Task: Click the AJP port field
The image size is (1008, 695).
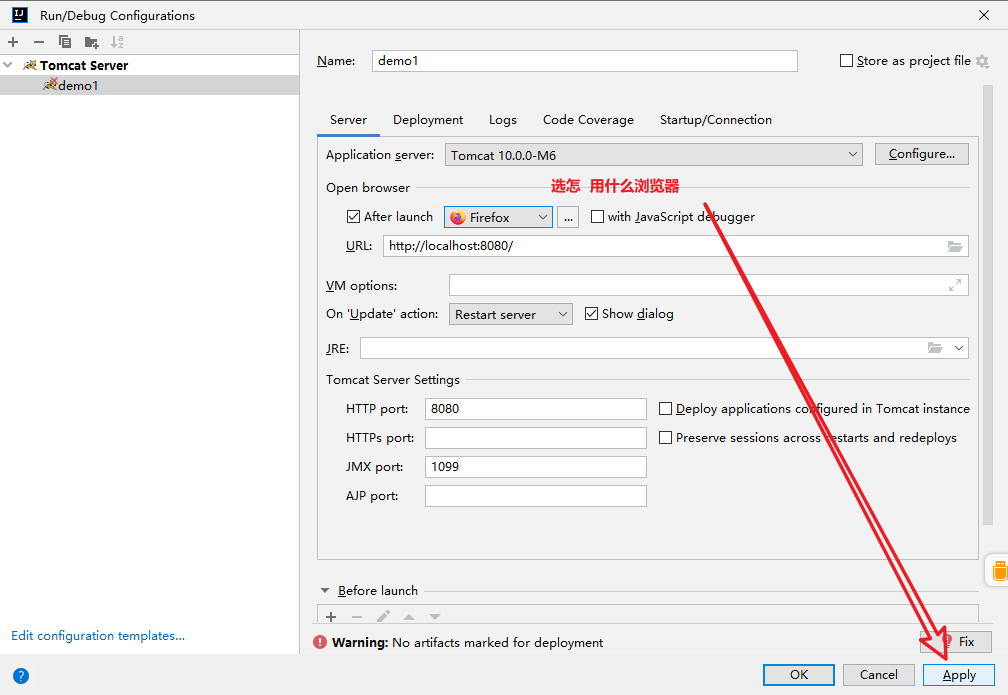Action: 536,496
